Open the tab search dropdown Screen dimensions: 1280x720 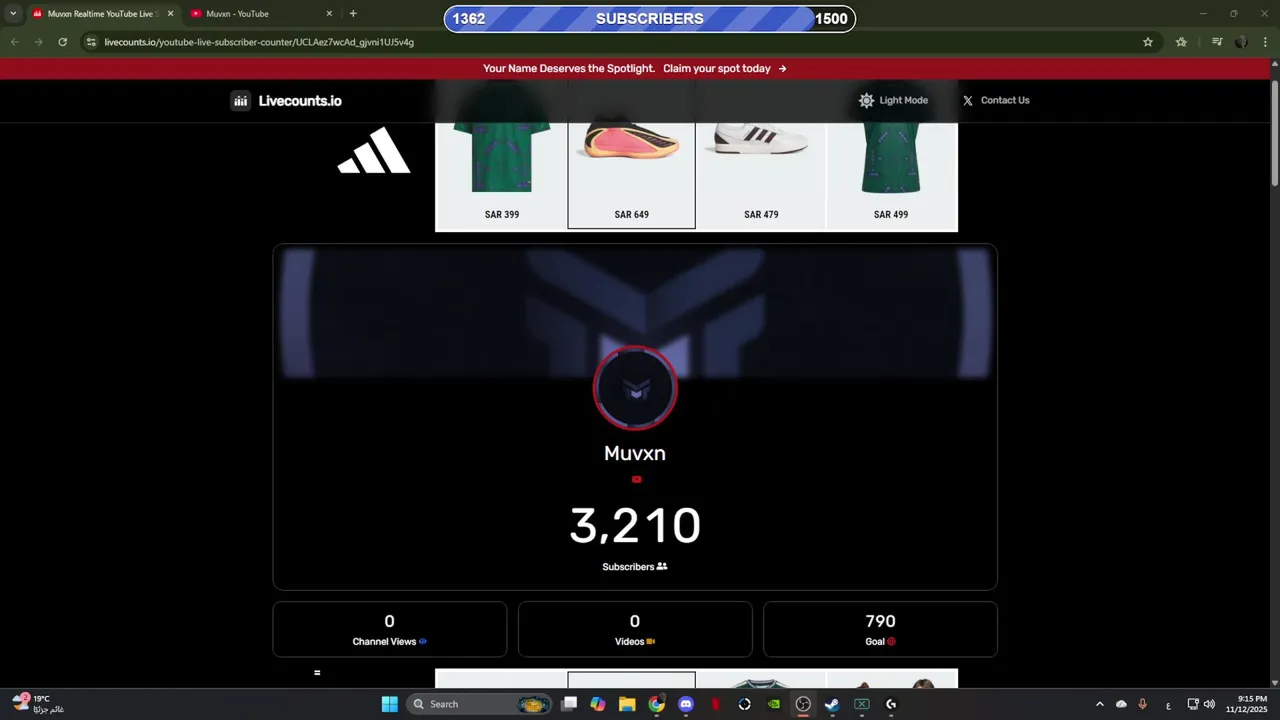(x=13, y=14)
